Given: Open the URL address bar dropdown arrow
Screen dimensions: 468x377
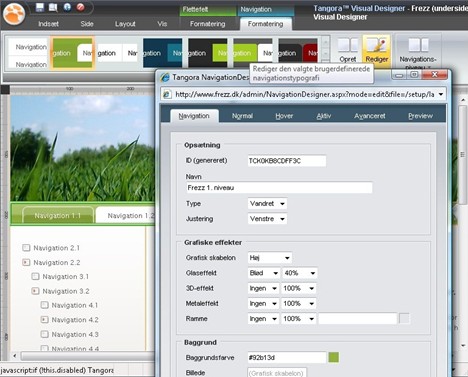Looking at the screenshot, I should click(441, 94).
